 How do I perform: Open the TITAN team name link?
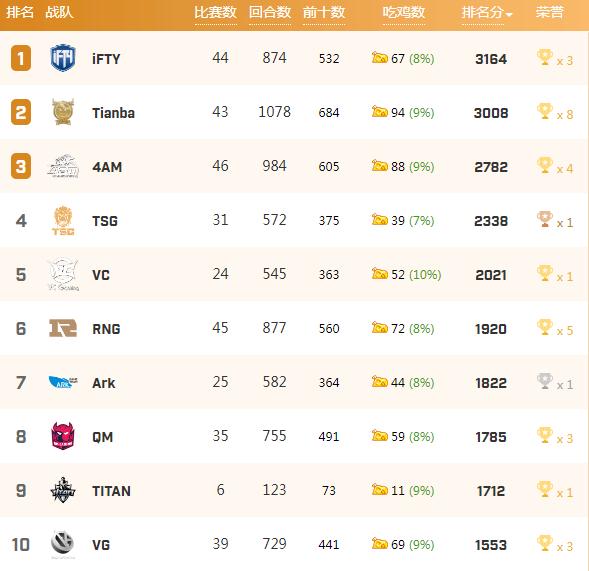(x=112, y=491)
